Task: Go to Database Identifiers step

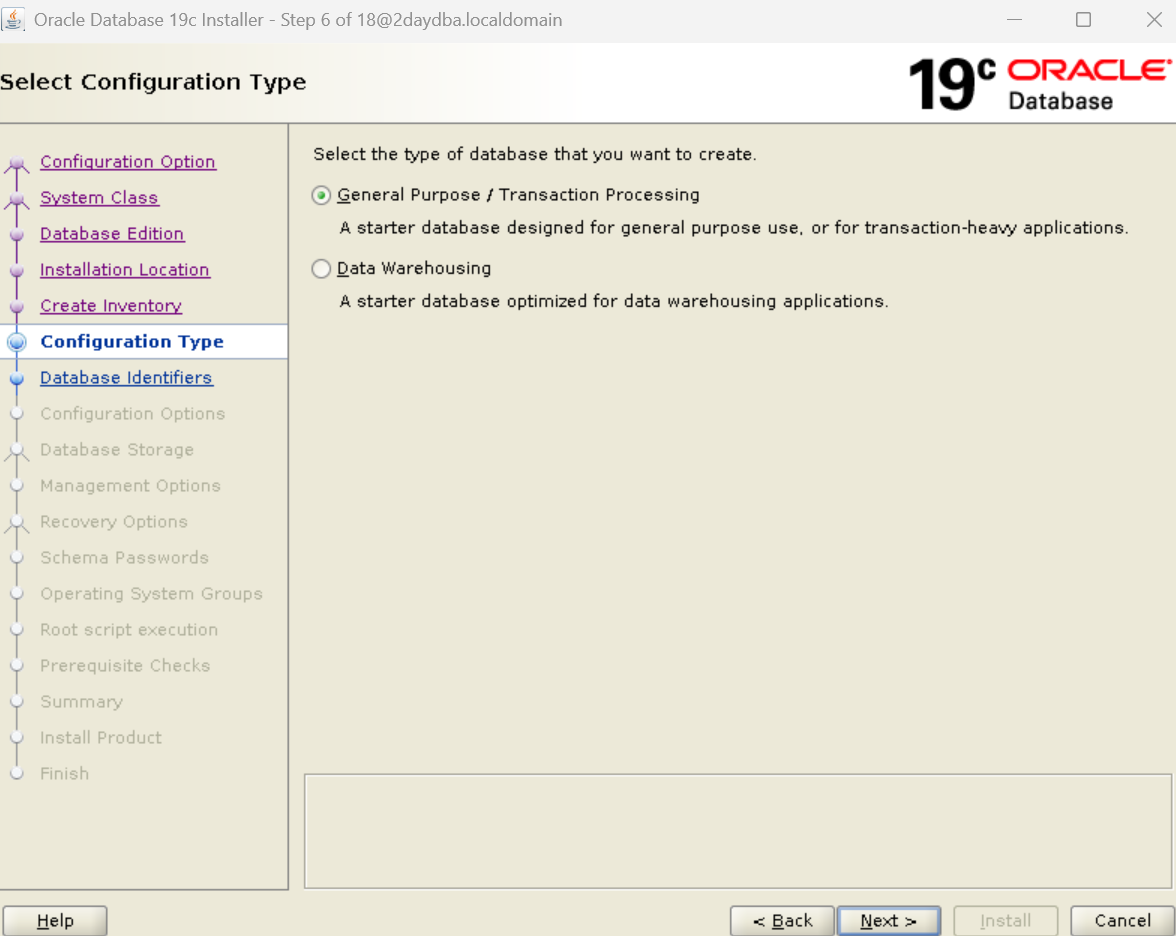Action: (x=127, y=377)
